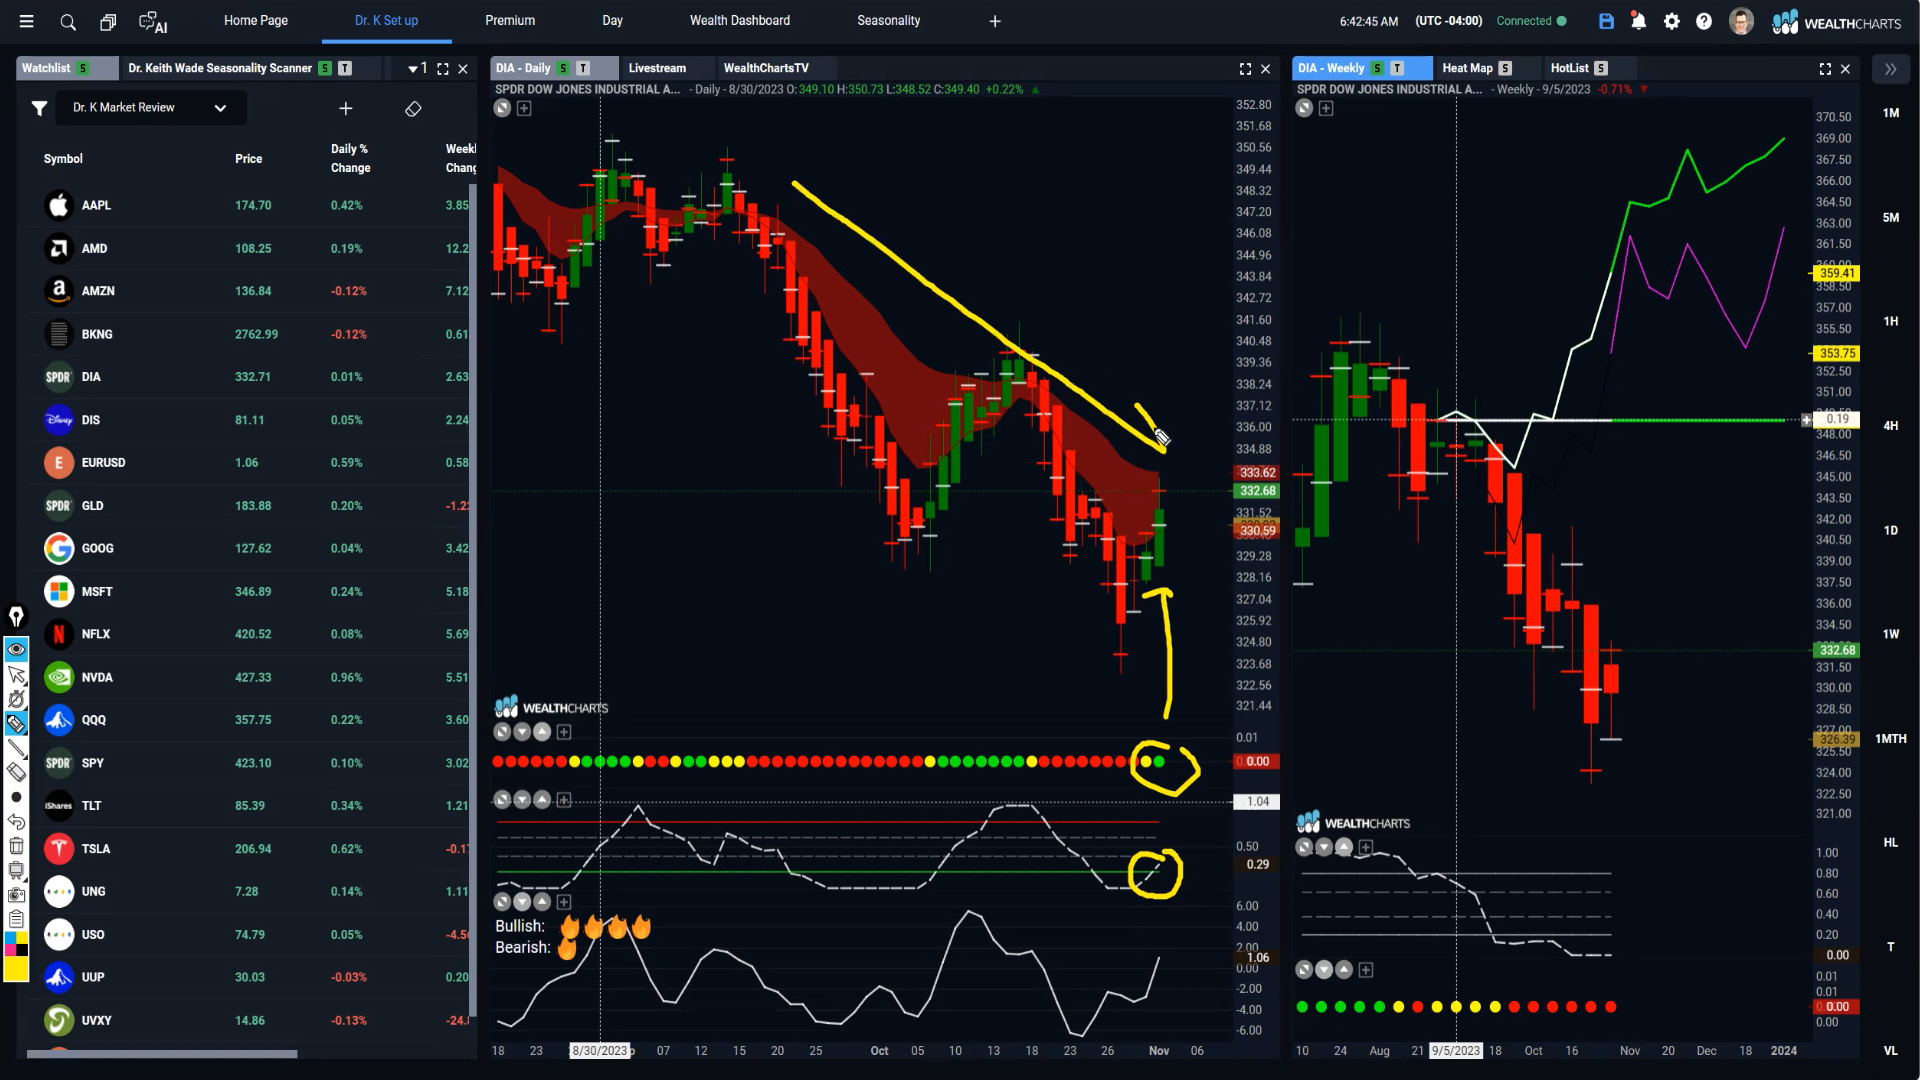Add symbol with watchlist plus button
1920x1080 pixels.
(x=346, y=108)
